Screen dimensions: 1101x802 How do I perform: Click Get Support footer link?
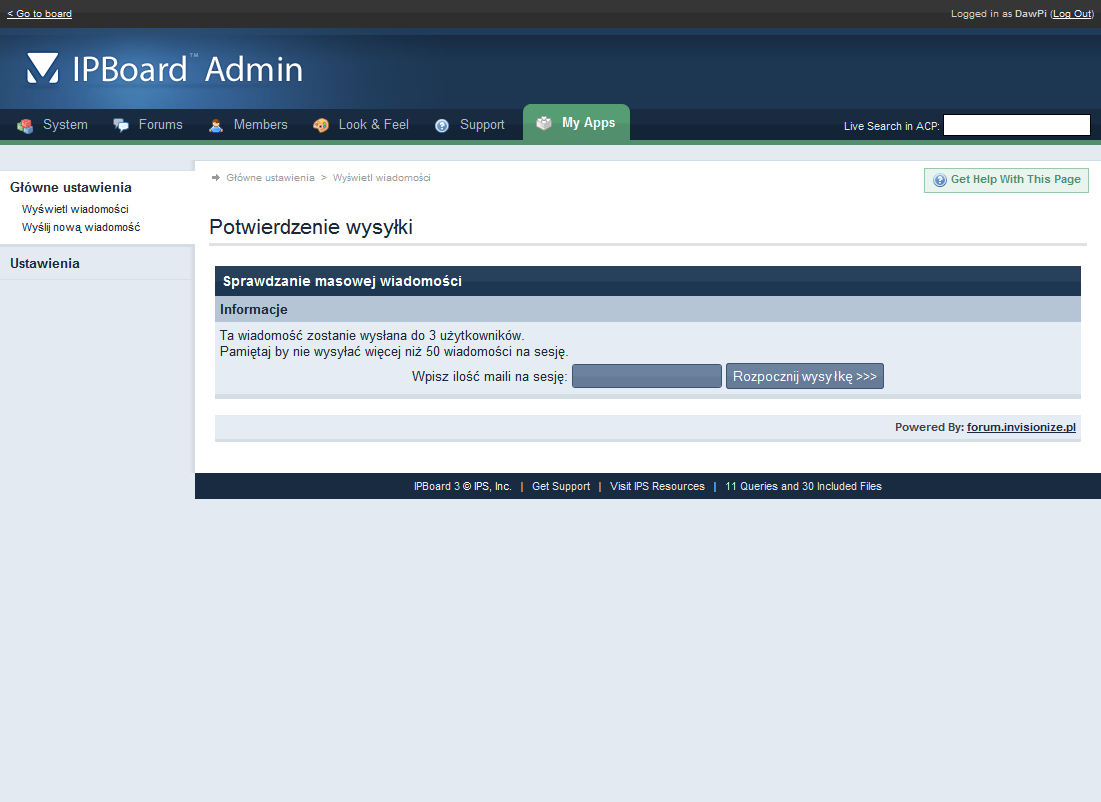(x=561, y=486)
